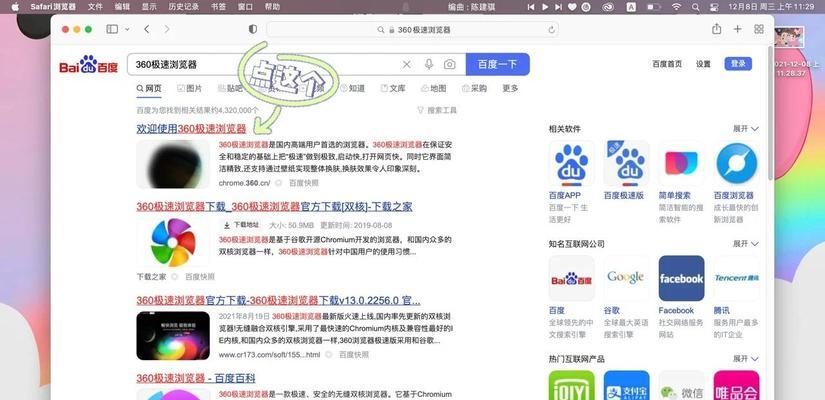This screenshot has height=400, width=825.
Task: Reload the page via address bar
Action: click(551, 30)
